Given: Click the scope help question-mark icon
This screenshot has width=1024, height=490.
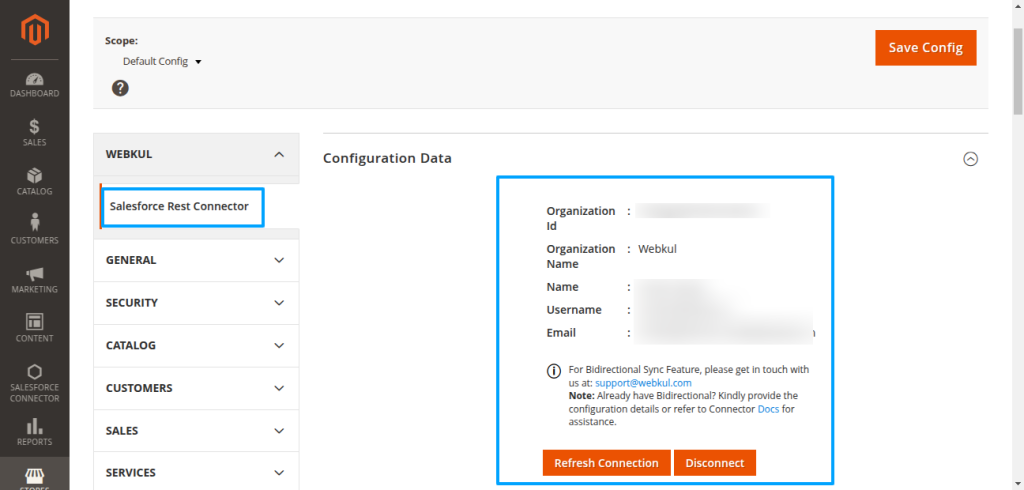Looking at the screenshot, I should (x=120, y=88).
